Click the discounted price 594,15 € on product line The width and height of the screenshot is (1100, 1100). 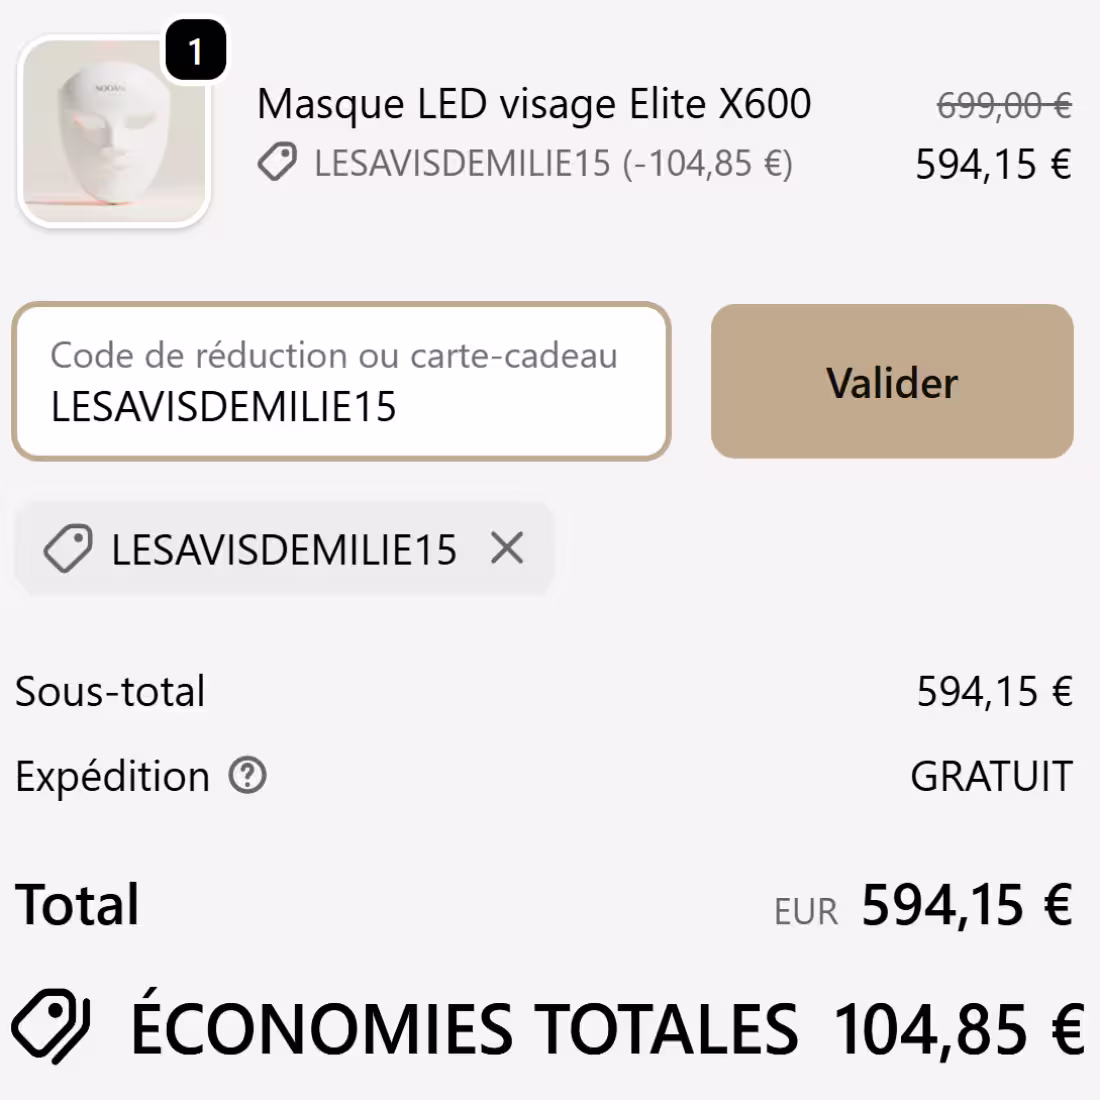(x=995, y=165)
